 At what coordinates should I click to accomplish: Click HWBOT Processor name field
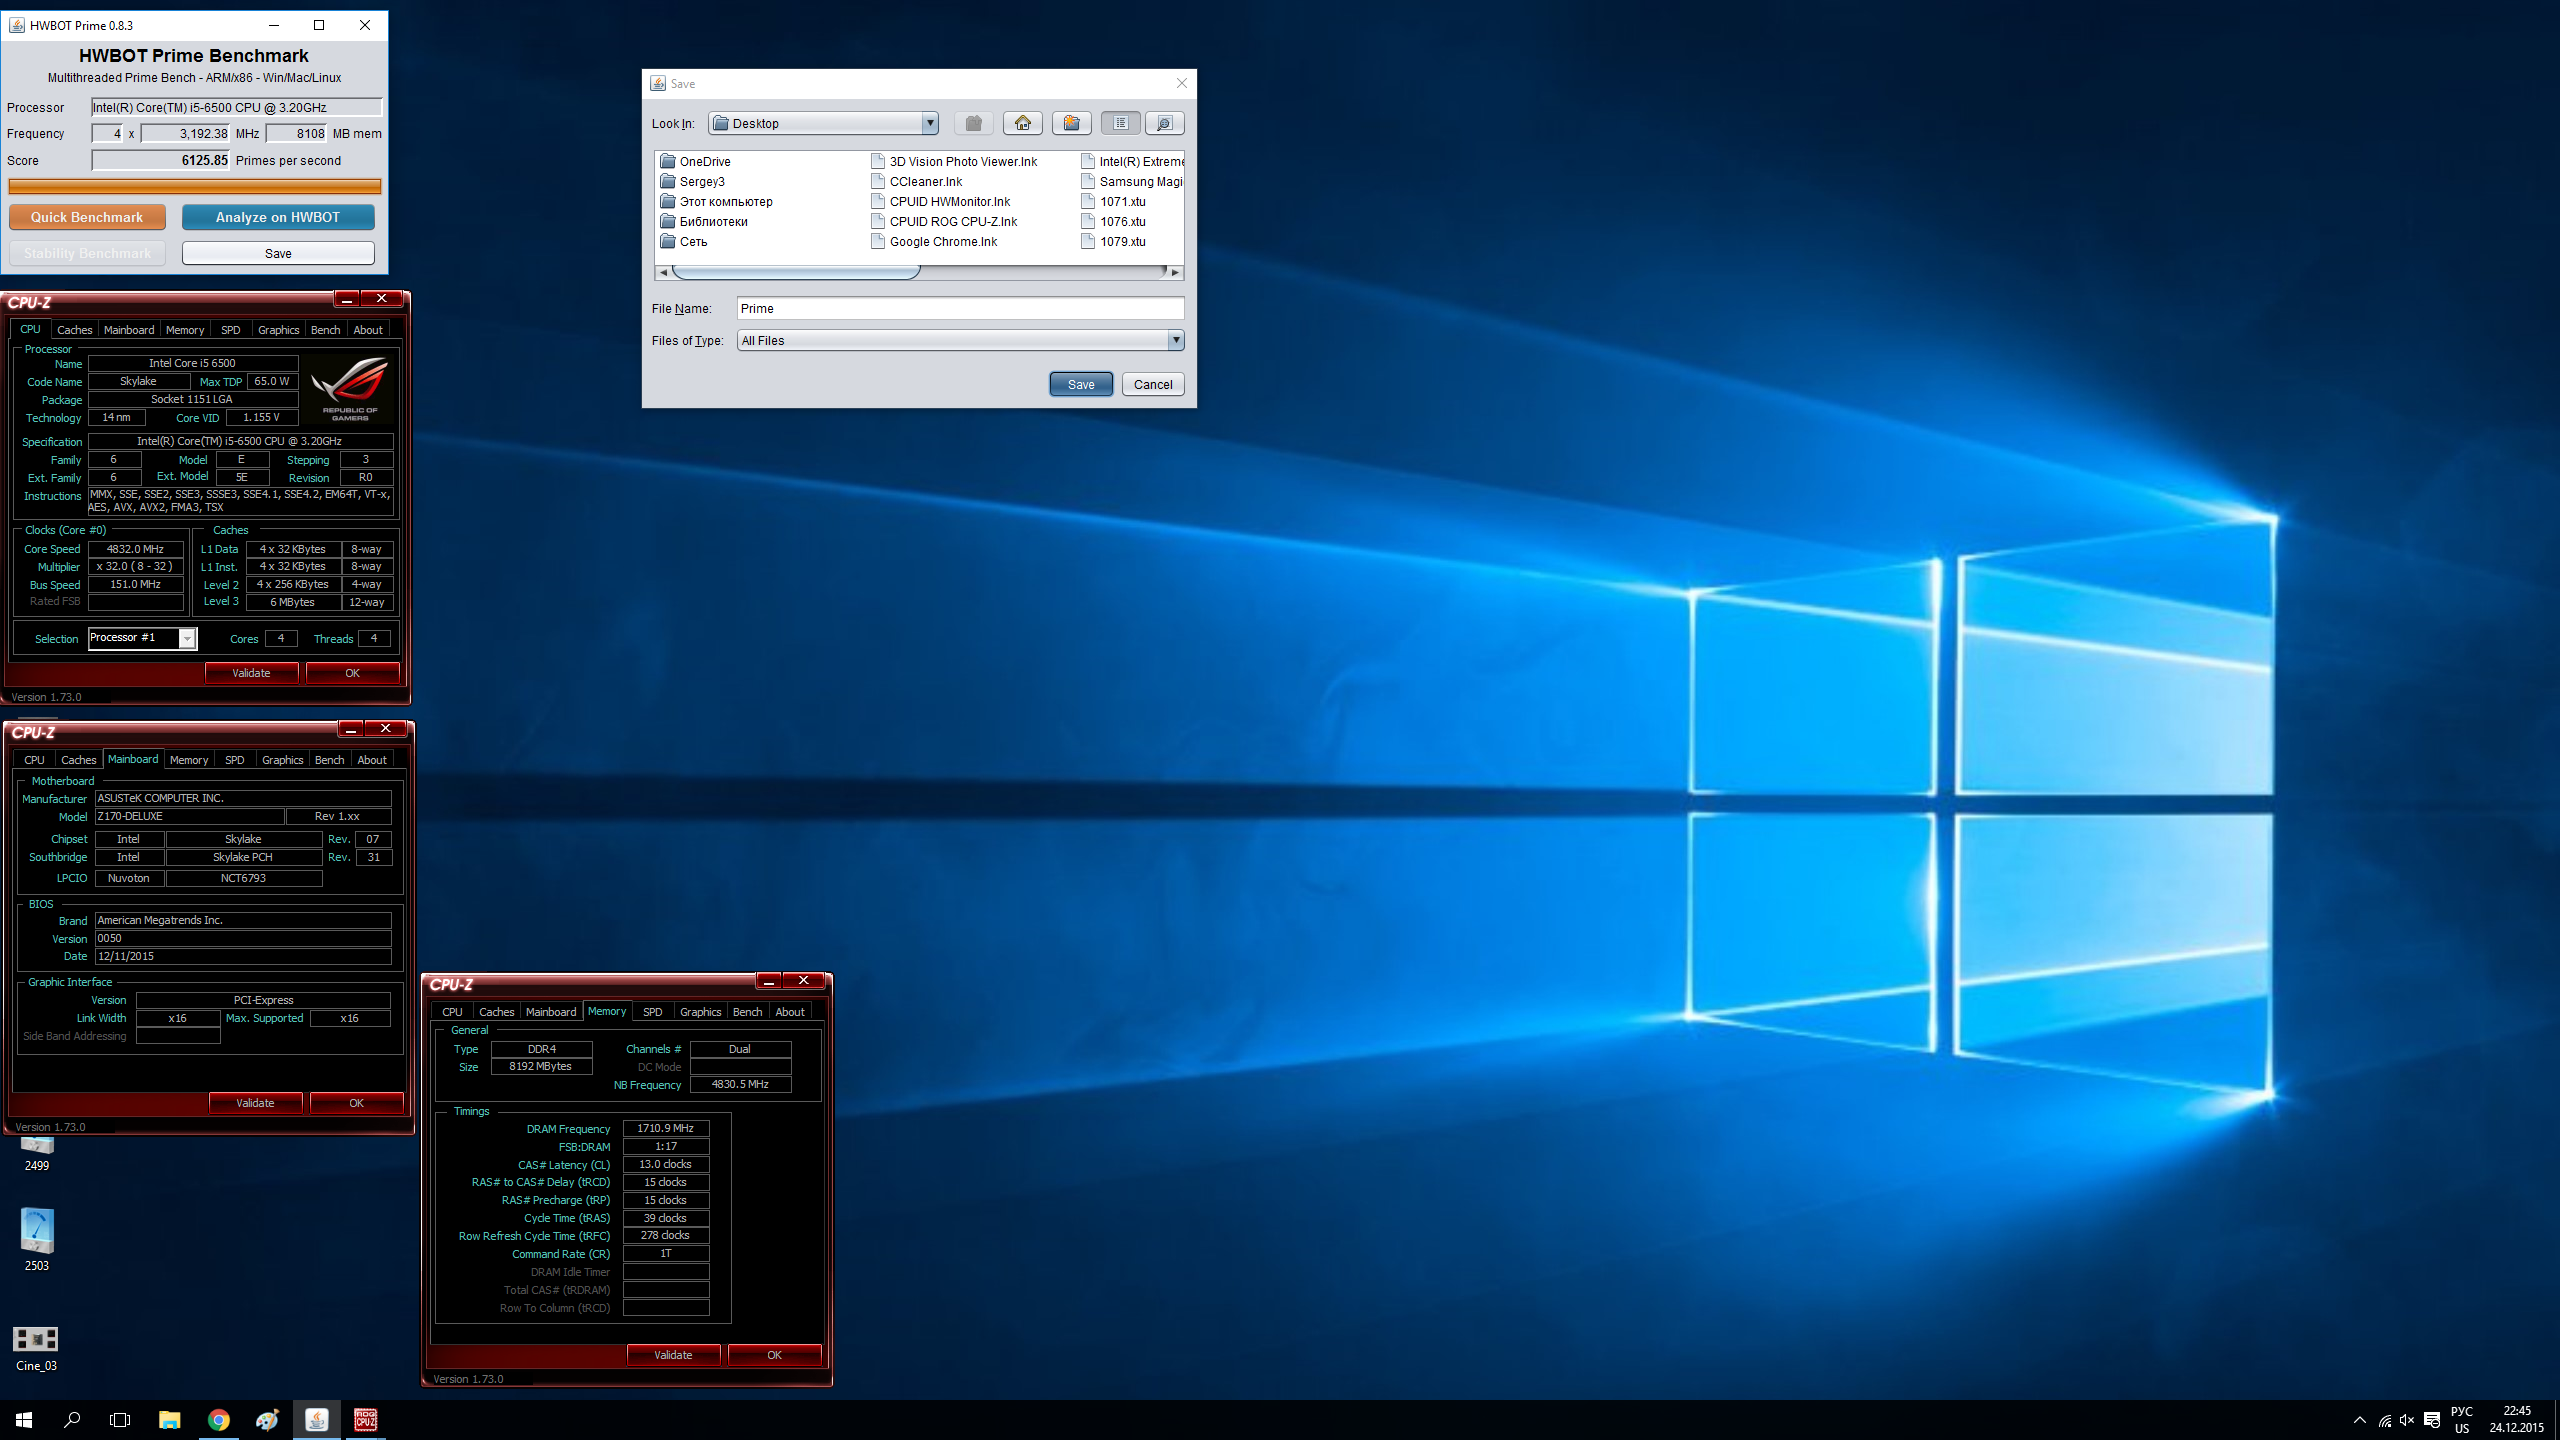click(237, 107)
